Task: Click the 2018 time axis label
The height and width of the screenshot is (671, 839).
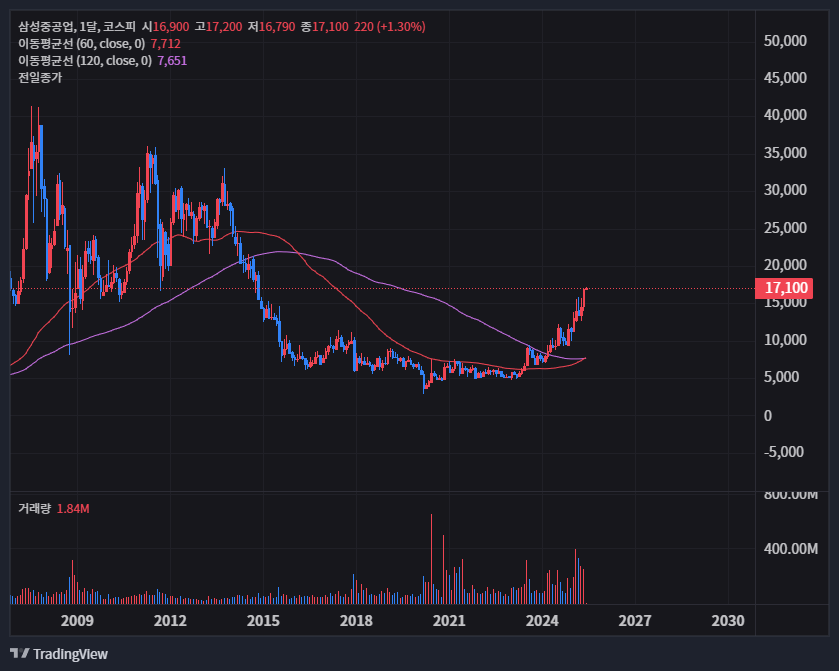Action: click(x=356, y=621)
